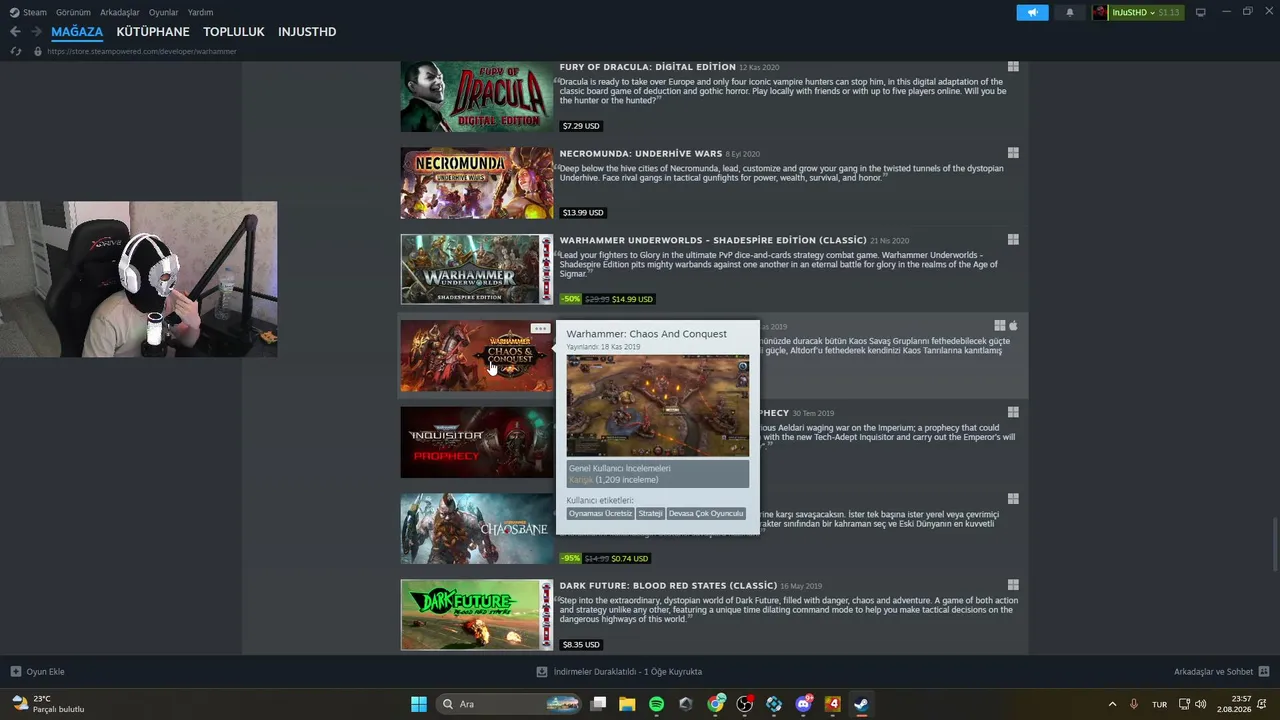Reload the store page

(15, 51)
